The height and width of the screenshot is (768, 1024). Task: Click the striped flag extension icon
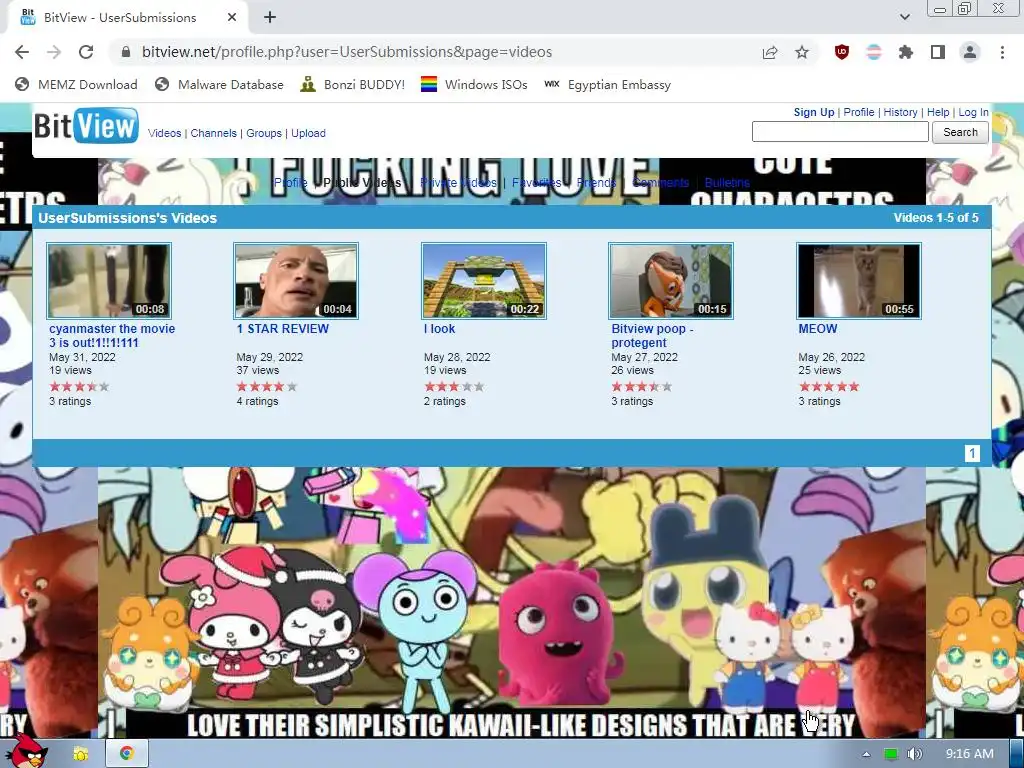pyautogui.click(x=874, y=52)
